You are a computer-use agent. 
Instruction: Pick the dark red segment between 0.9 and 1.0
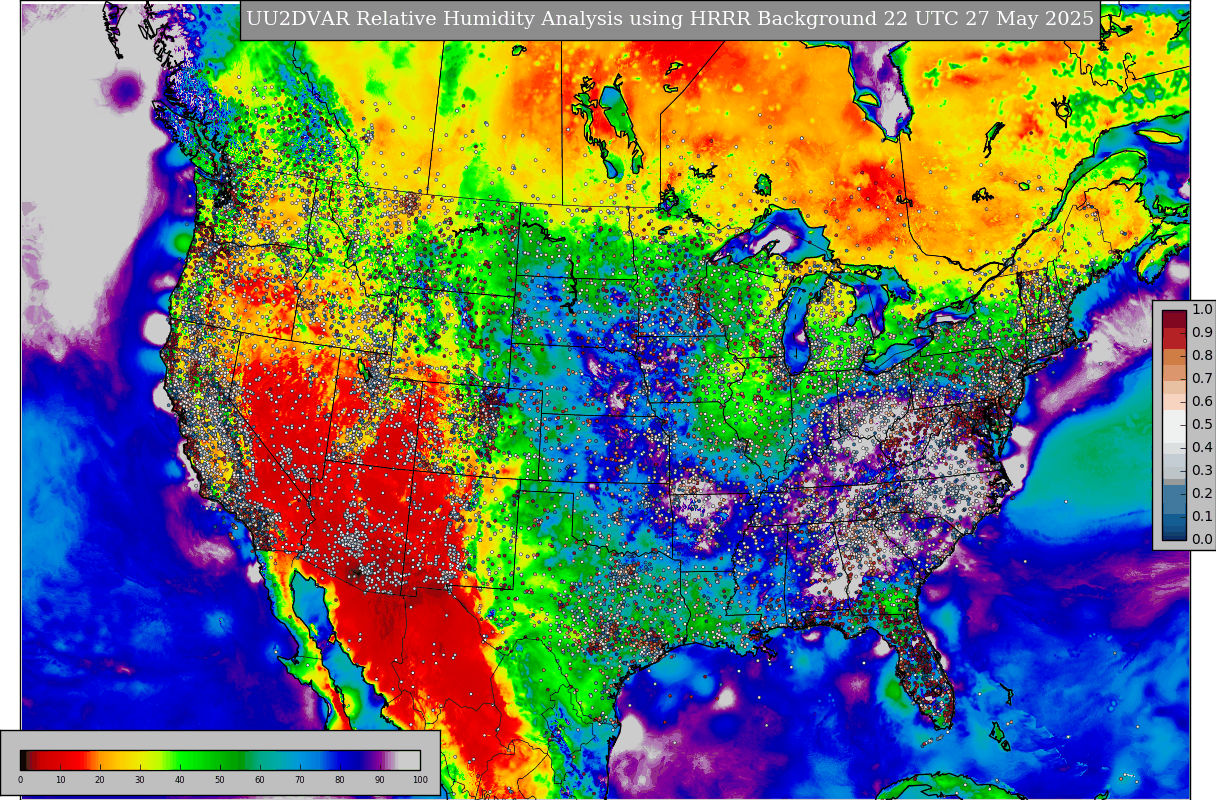click(1174, 321)
